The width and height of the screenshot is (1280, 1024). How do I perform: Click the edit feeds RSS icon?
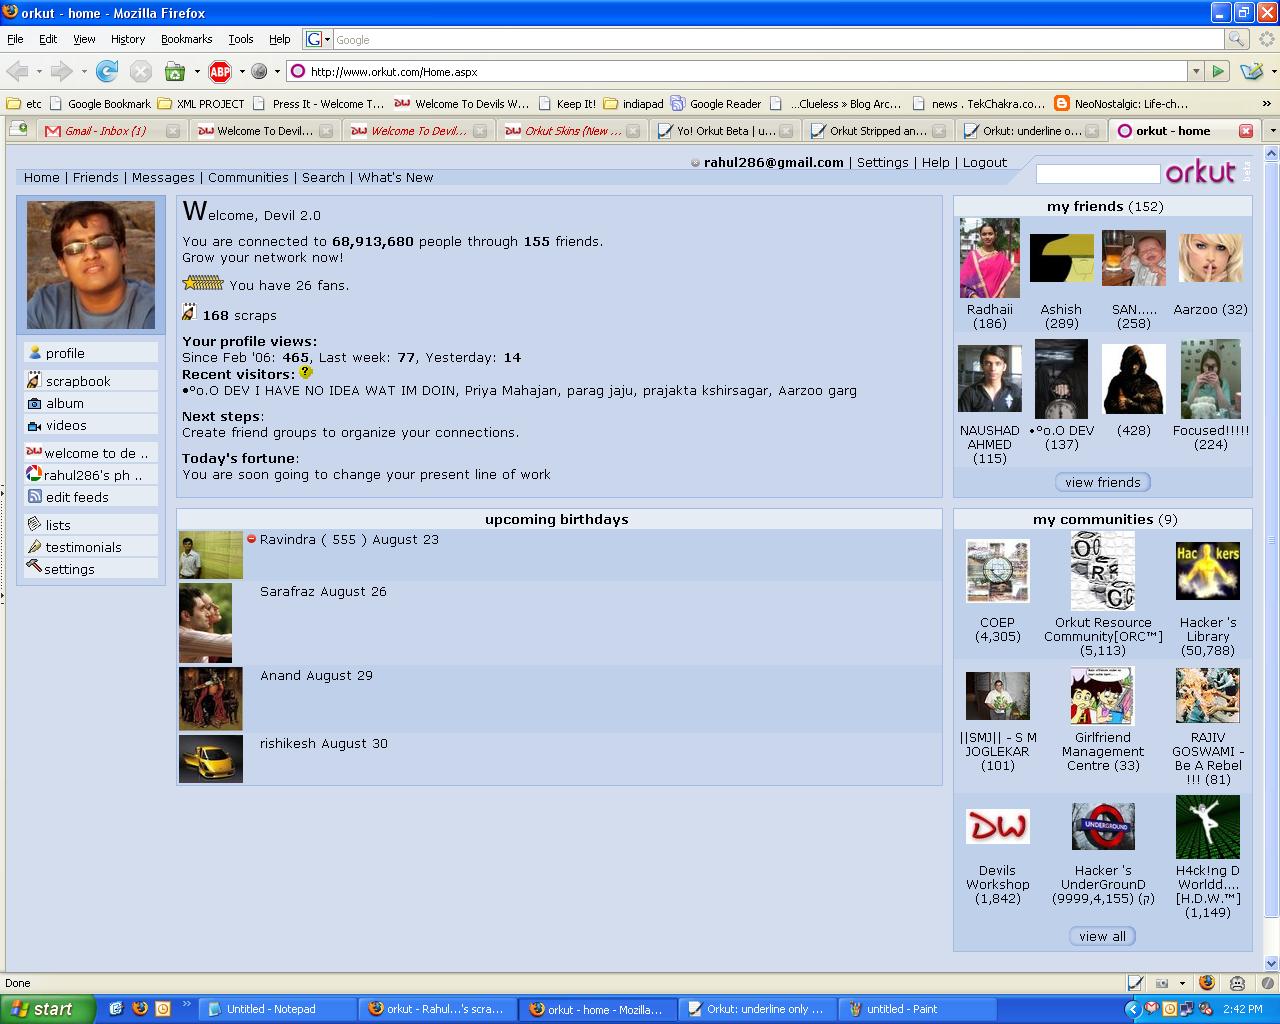click(34, 496)
